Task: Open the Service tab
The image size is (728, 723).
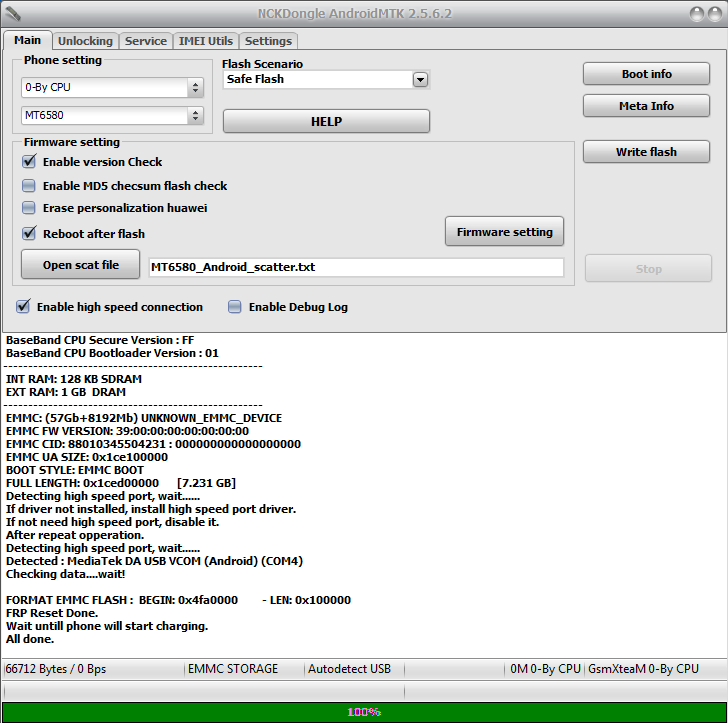Action: click(146, 41)
